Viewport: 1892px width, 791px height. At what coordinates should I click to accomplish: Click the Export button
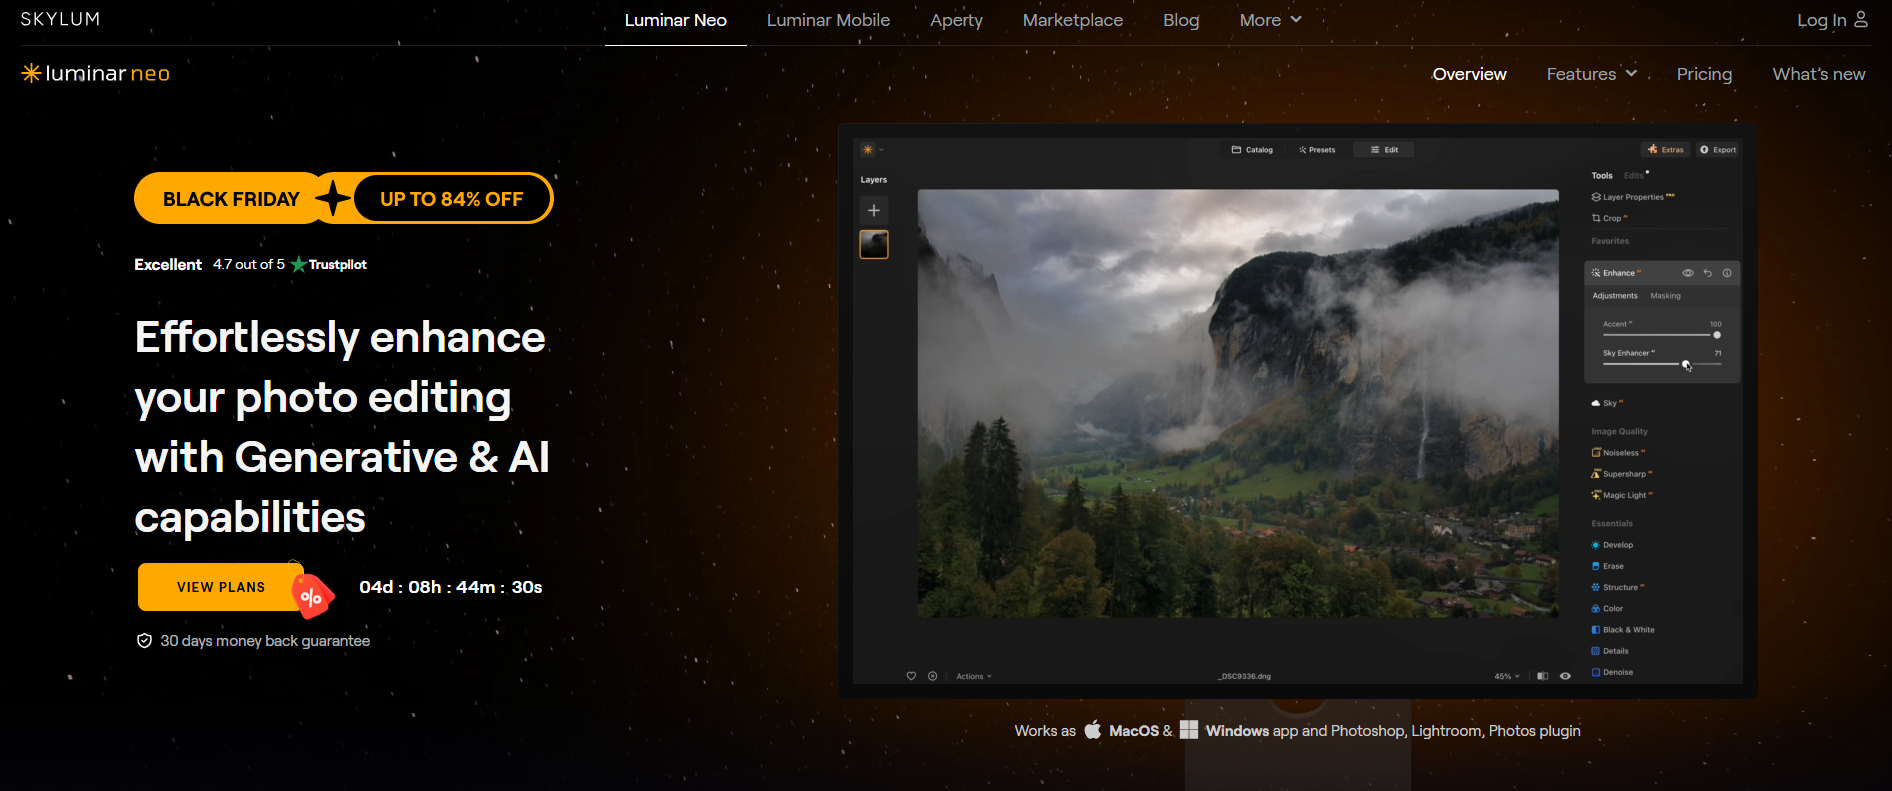[1718, 150]
